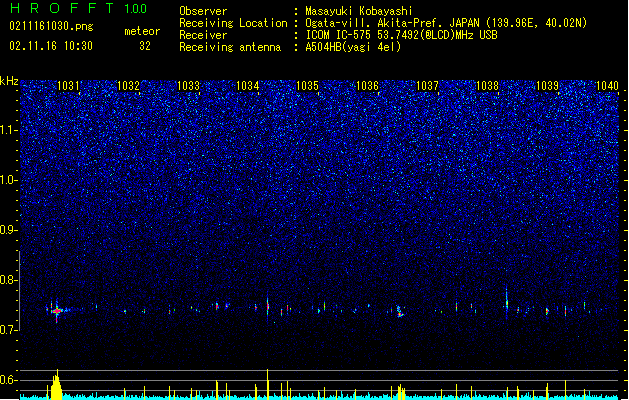Image resolution: width=629 pixels, height=400 pixels.
Task: Click the 1034 time marker
Action: pyautogui.click(x=248, y=85)
